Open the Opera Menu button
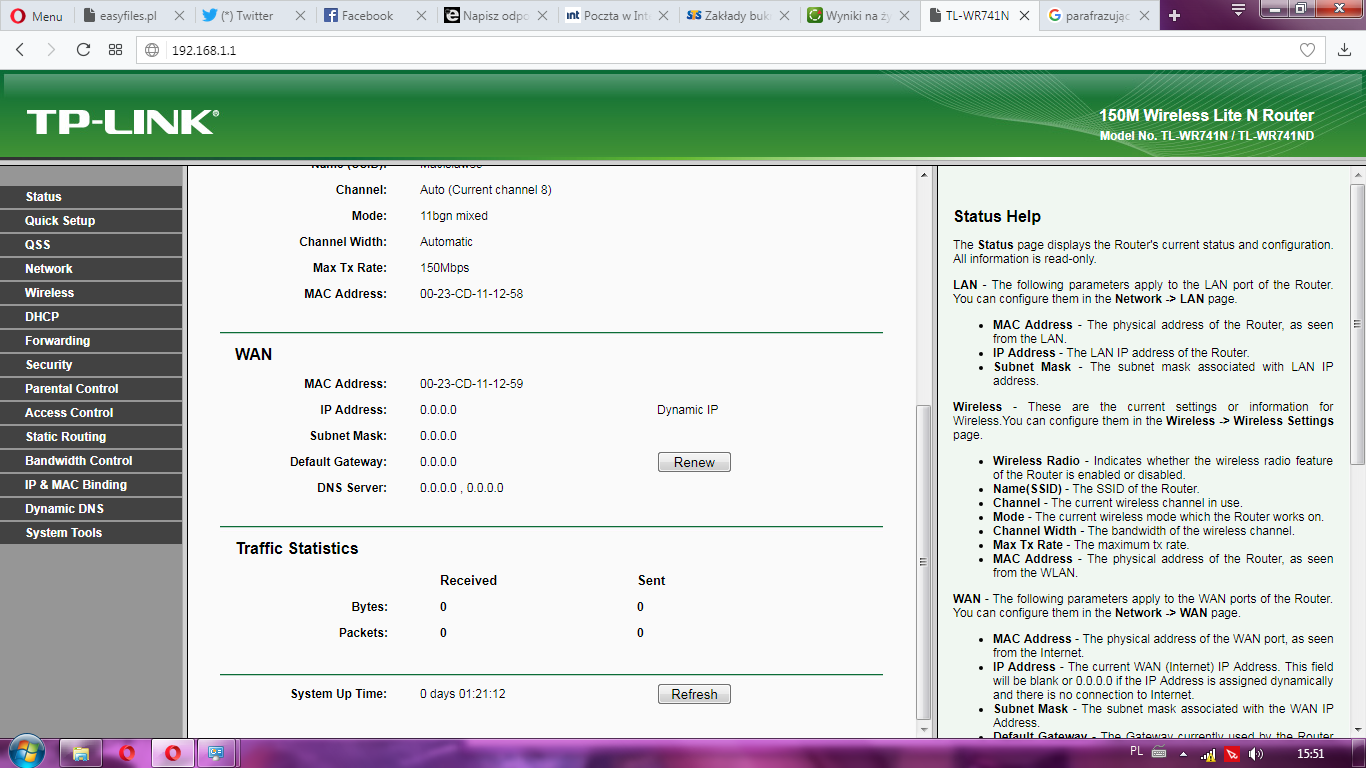 36,15
